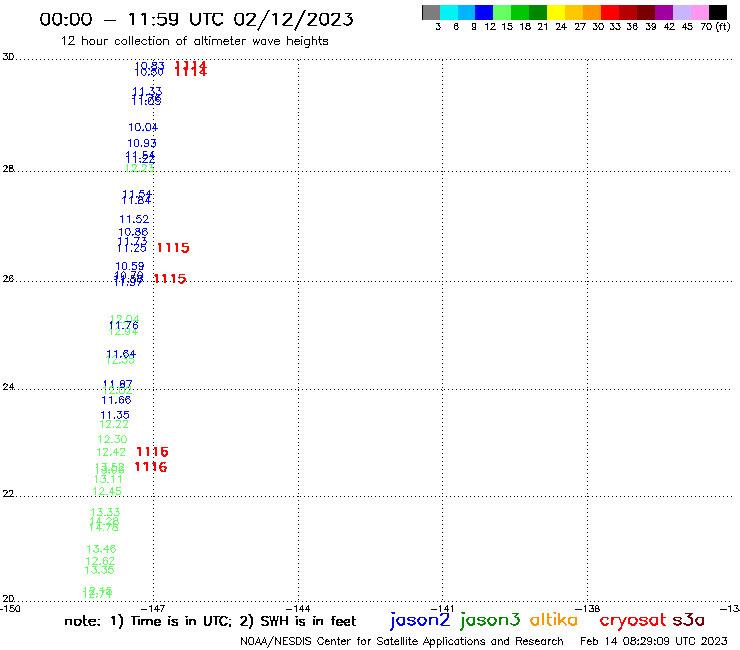
Task: Select the black legend swatch
Action: 717,12
